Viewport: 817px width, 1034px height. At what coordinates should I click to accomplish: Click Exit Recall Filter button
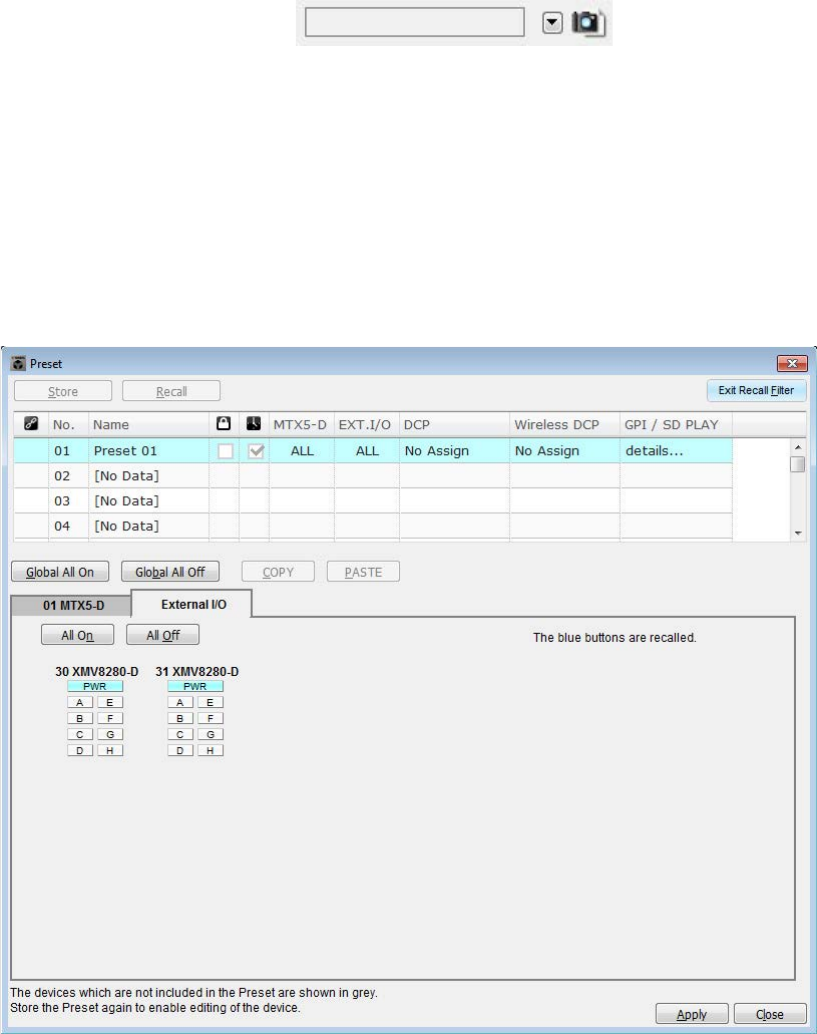756,390
